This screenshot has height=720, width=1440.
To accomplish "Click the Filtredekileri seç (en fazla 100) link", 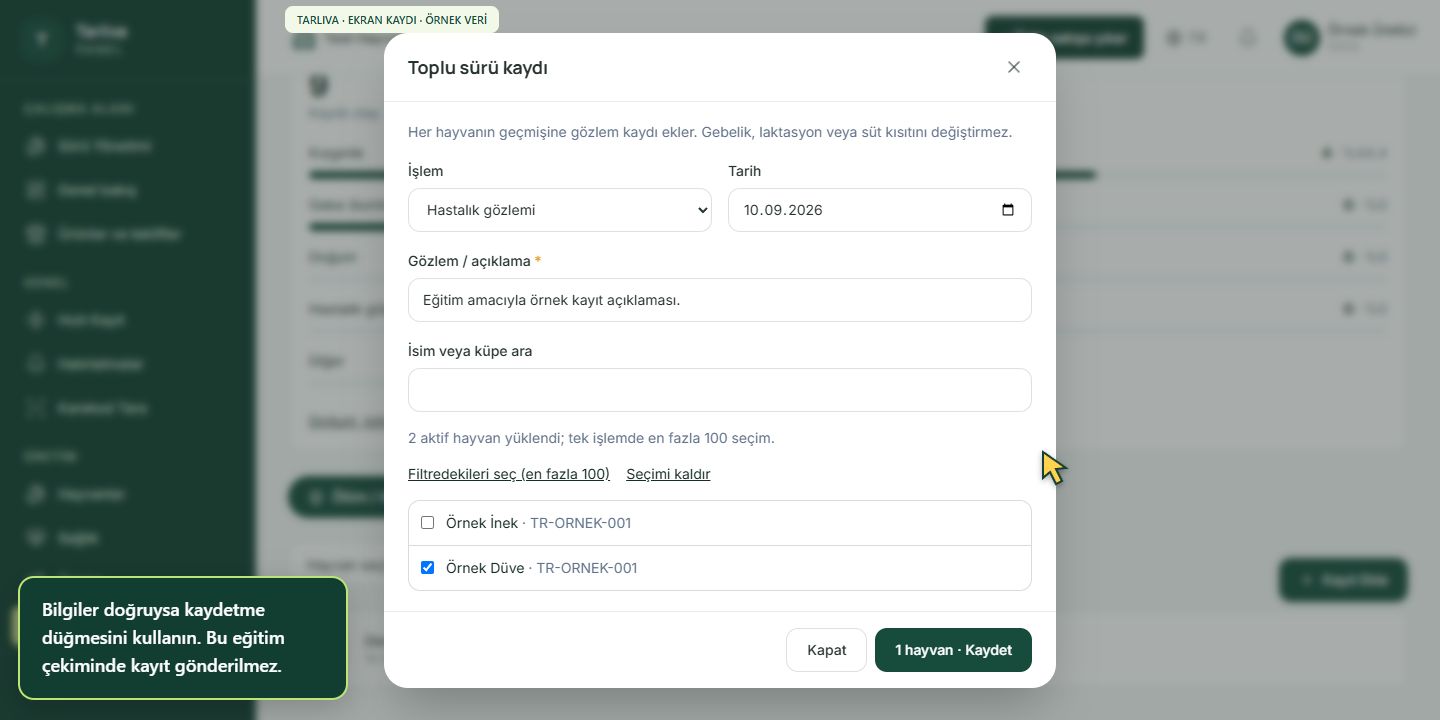I will coord(509,474).
